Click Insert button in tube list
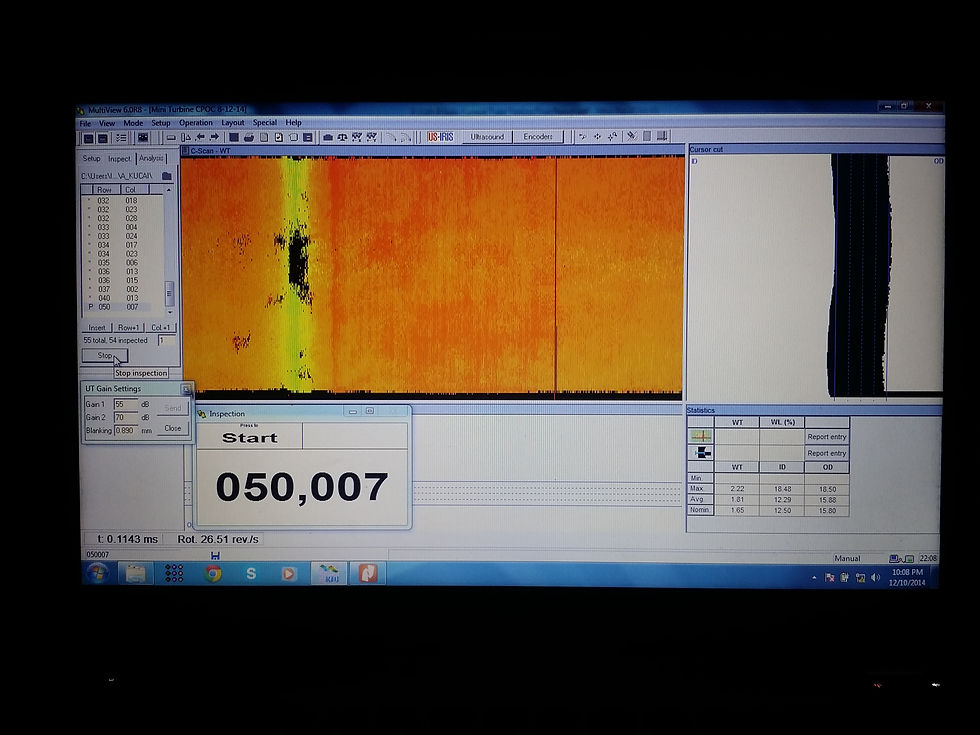The height and width of the screenshot is (735, 980). [97, 328]
